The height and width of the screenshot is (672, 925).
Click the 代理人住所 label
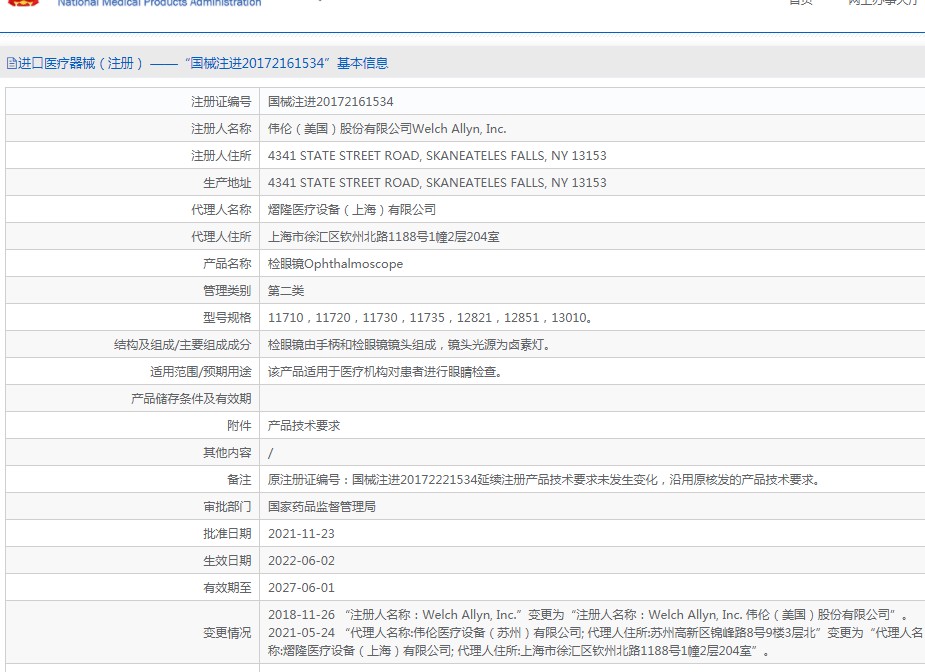221,237
